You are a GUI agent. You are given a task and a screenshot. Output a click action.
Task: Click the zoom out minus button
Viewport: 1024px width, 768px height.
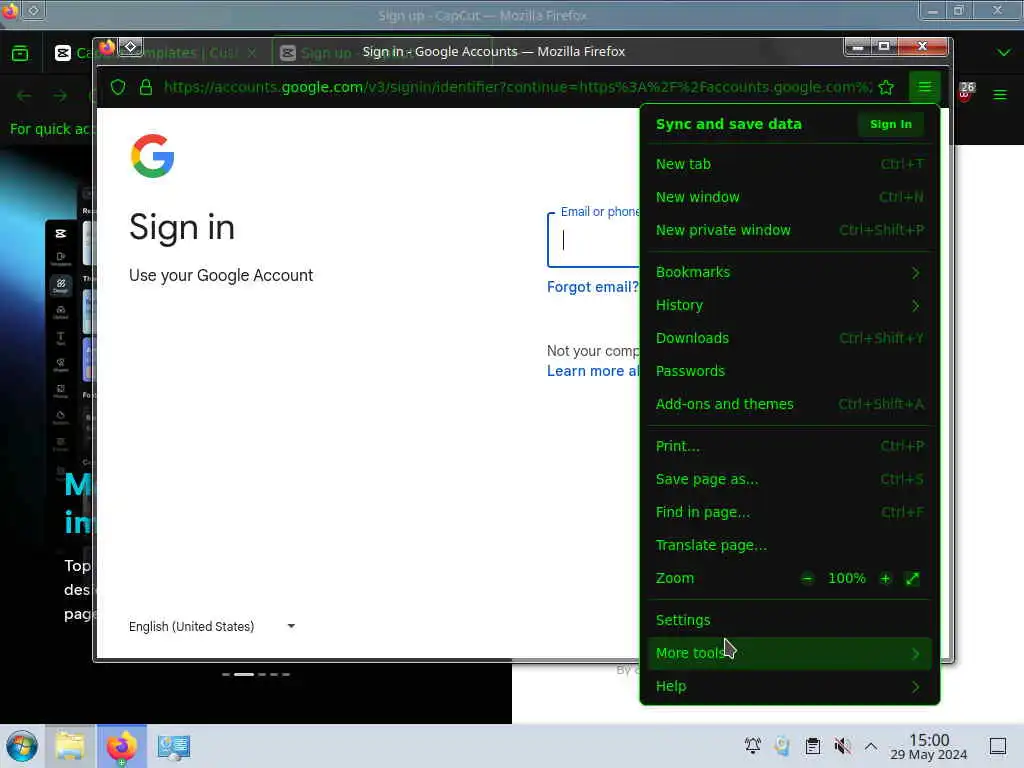coord(808,579)
